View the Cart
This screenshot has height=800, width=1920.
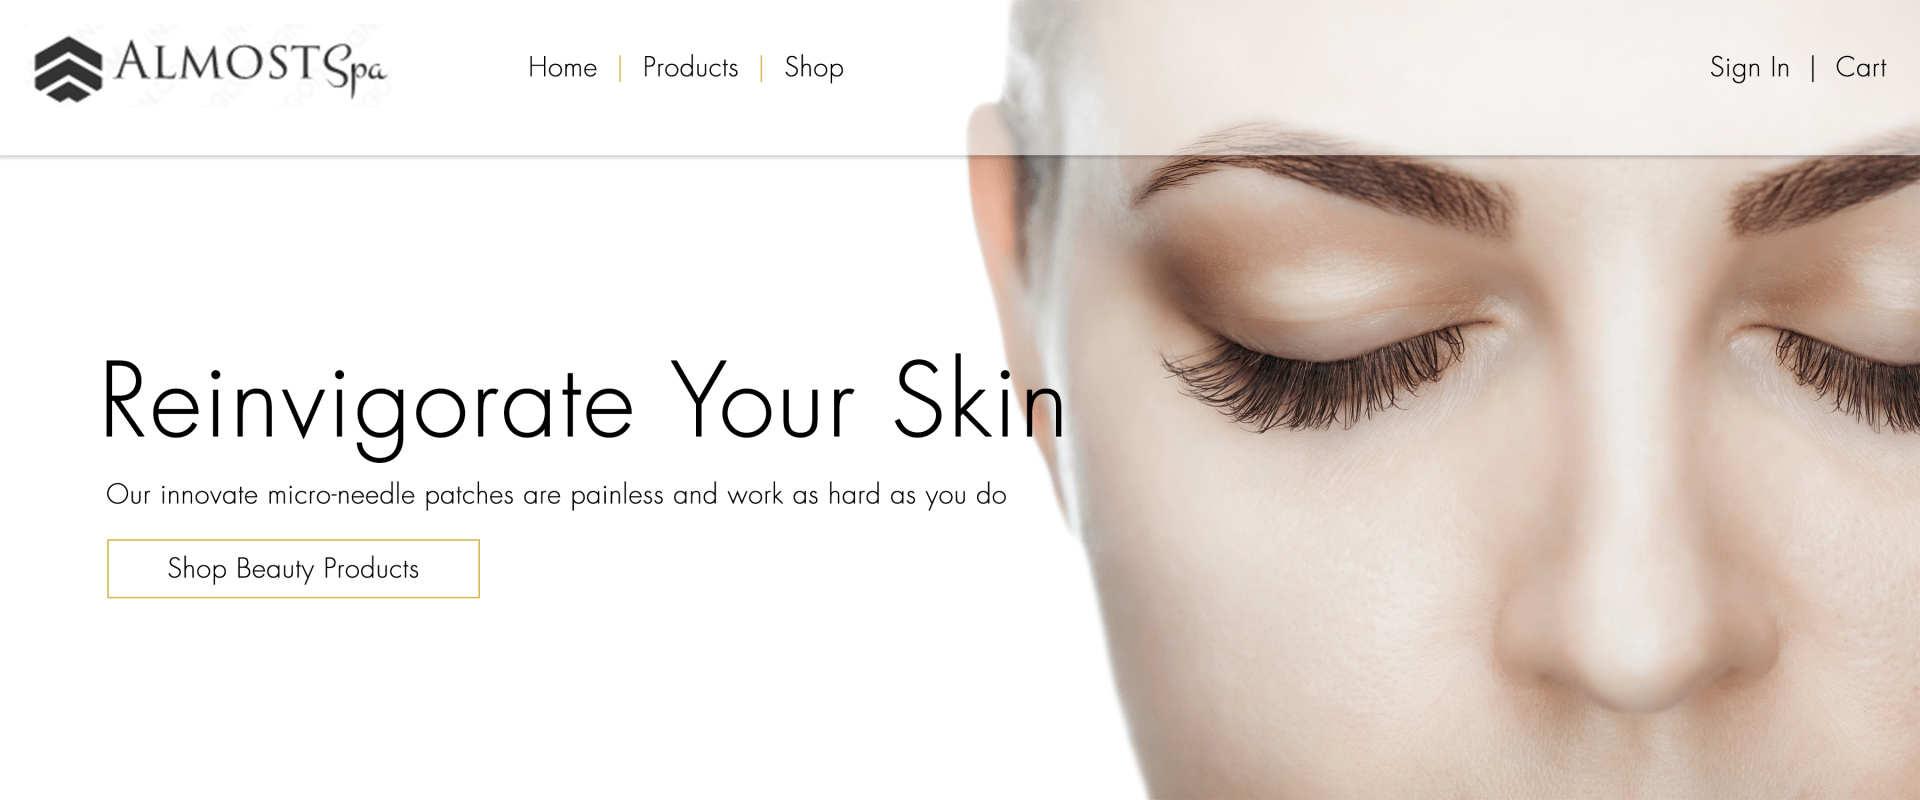tap(1860, 68)
